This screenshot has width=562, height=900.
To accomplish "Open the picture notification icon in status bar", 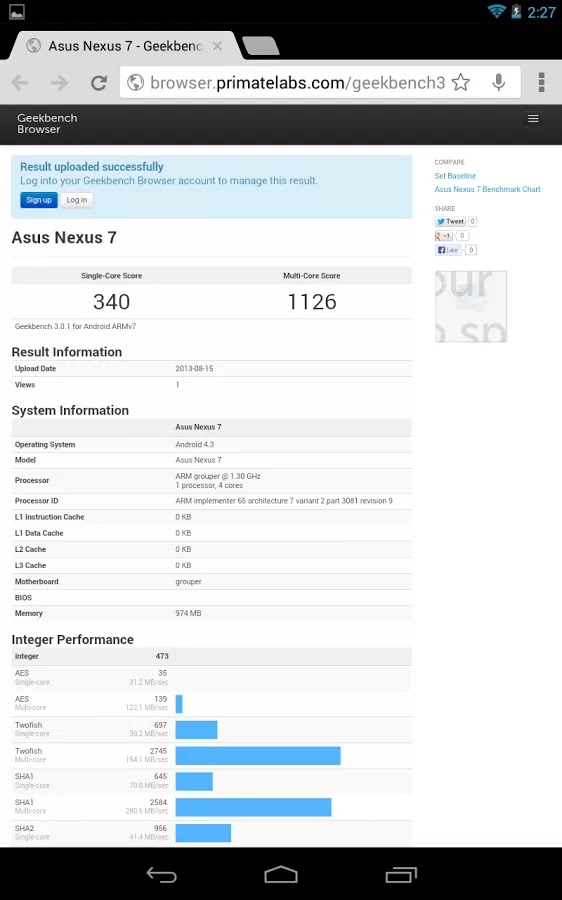I will click(x=17, y=11).
